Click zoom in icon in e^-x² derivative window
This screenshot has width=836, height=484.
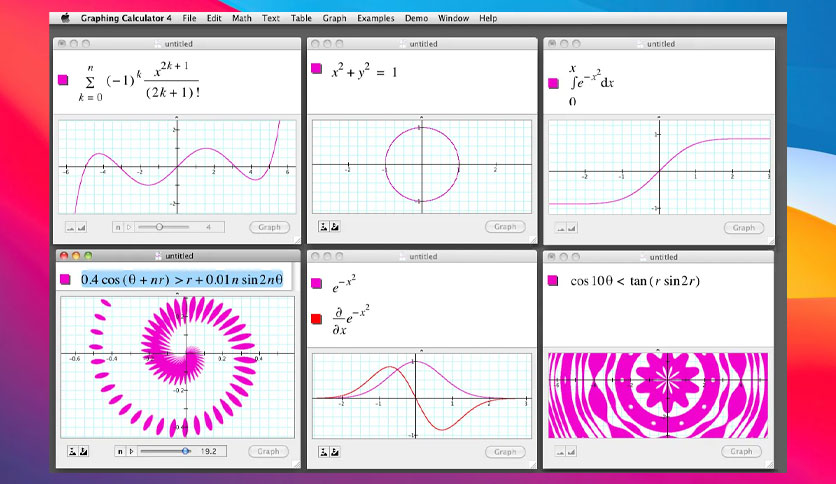(x=335, y=452)
